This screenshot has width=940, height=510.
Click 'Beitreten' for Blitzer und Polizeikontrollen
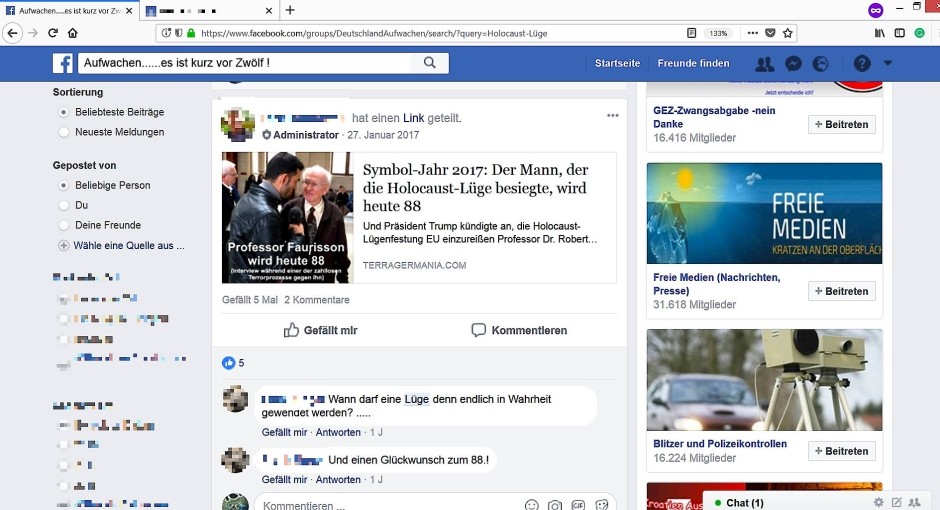841,451
